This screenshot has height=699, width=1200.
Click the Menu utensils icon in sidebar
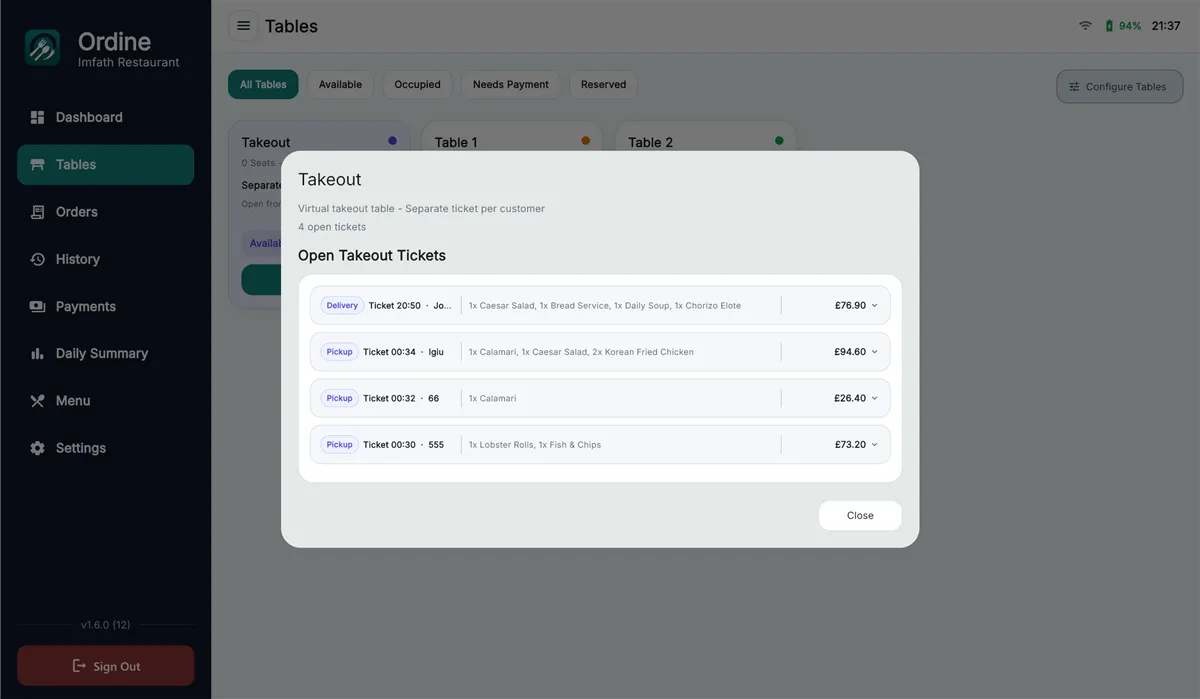coord(37,401)
